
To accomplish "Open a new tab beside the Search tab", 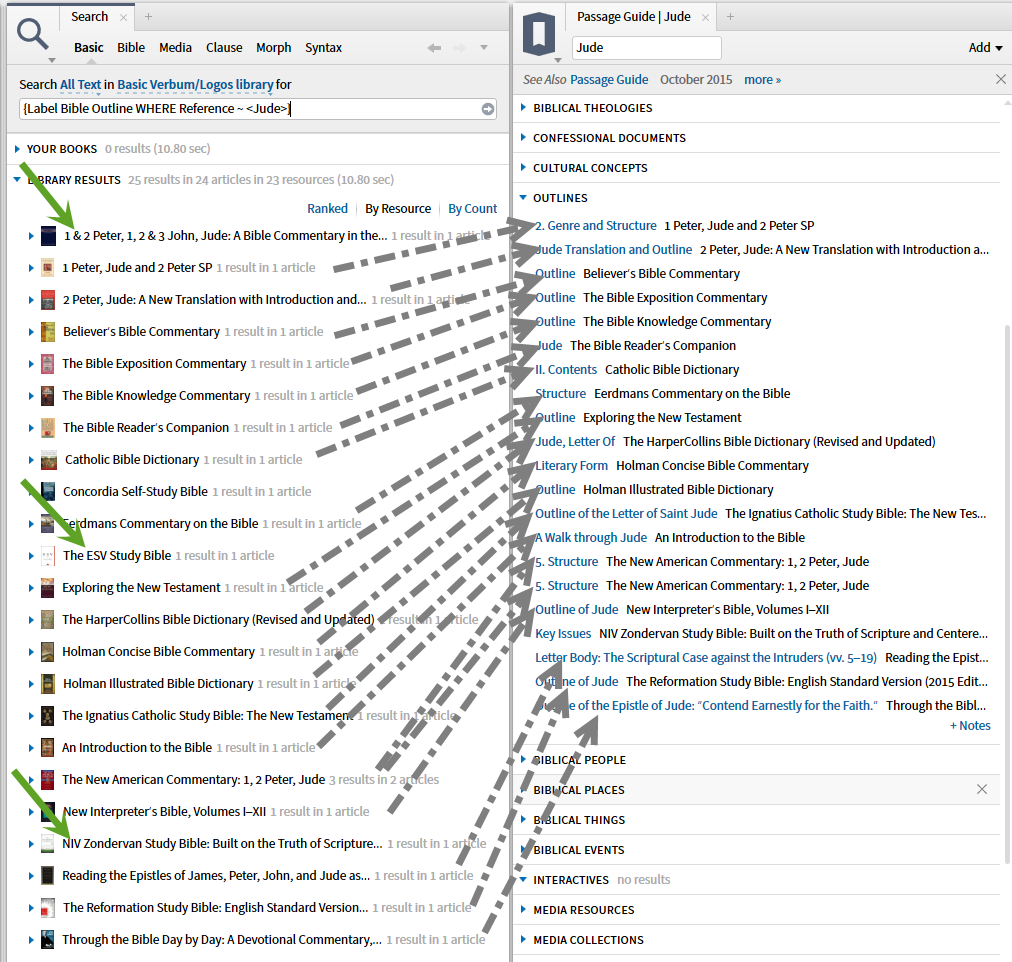I will (148, 16).
